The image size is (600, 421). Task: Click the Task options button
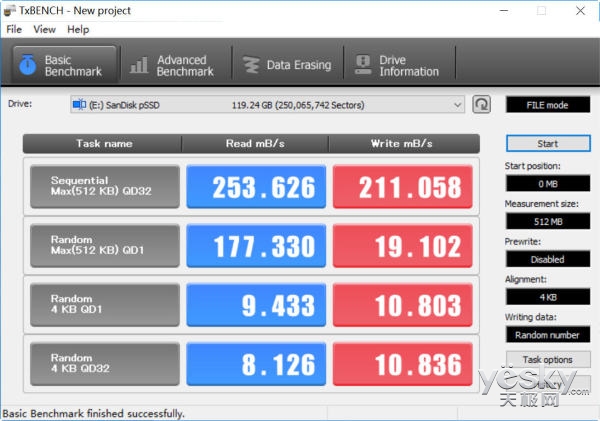tap(547, 359)
